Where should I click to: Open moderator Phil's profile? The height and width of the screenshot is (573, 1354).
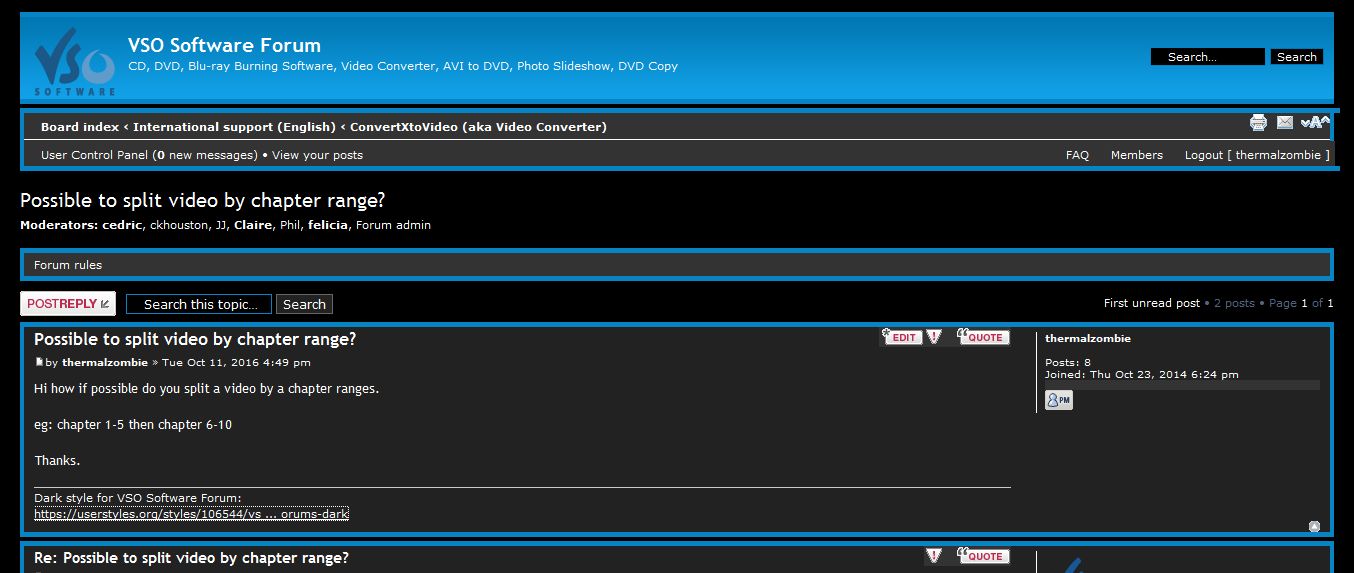tap(290, 225)
